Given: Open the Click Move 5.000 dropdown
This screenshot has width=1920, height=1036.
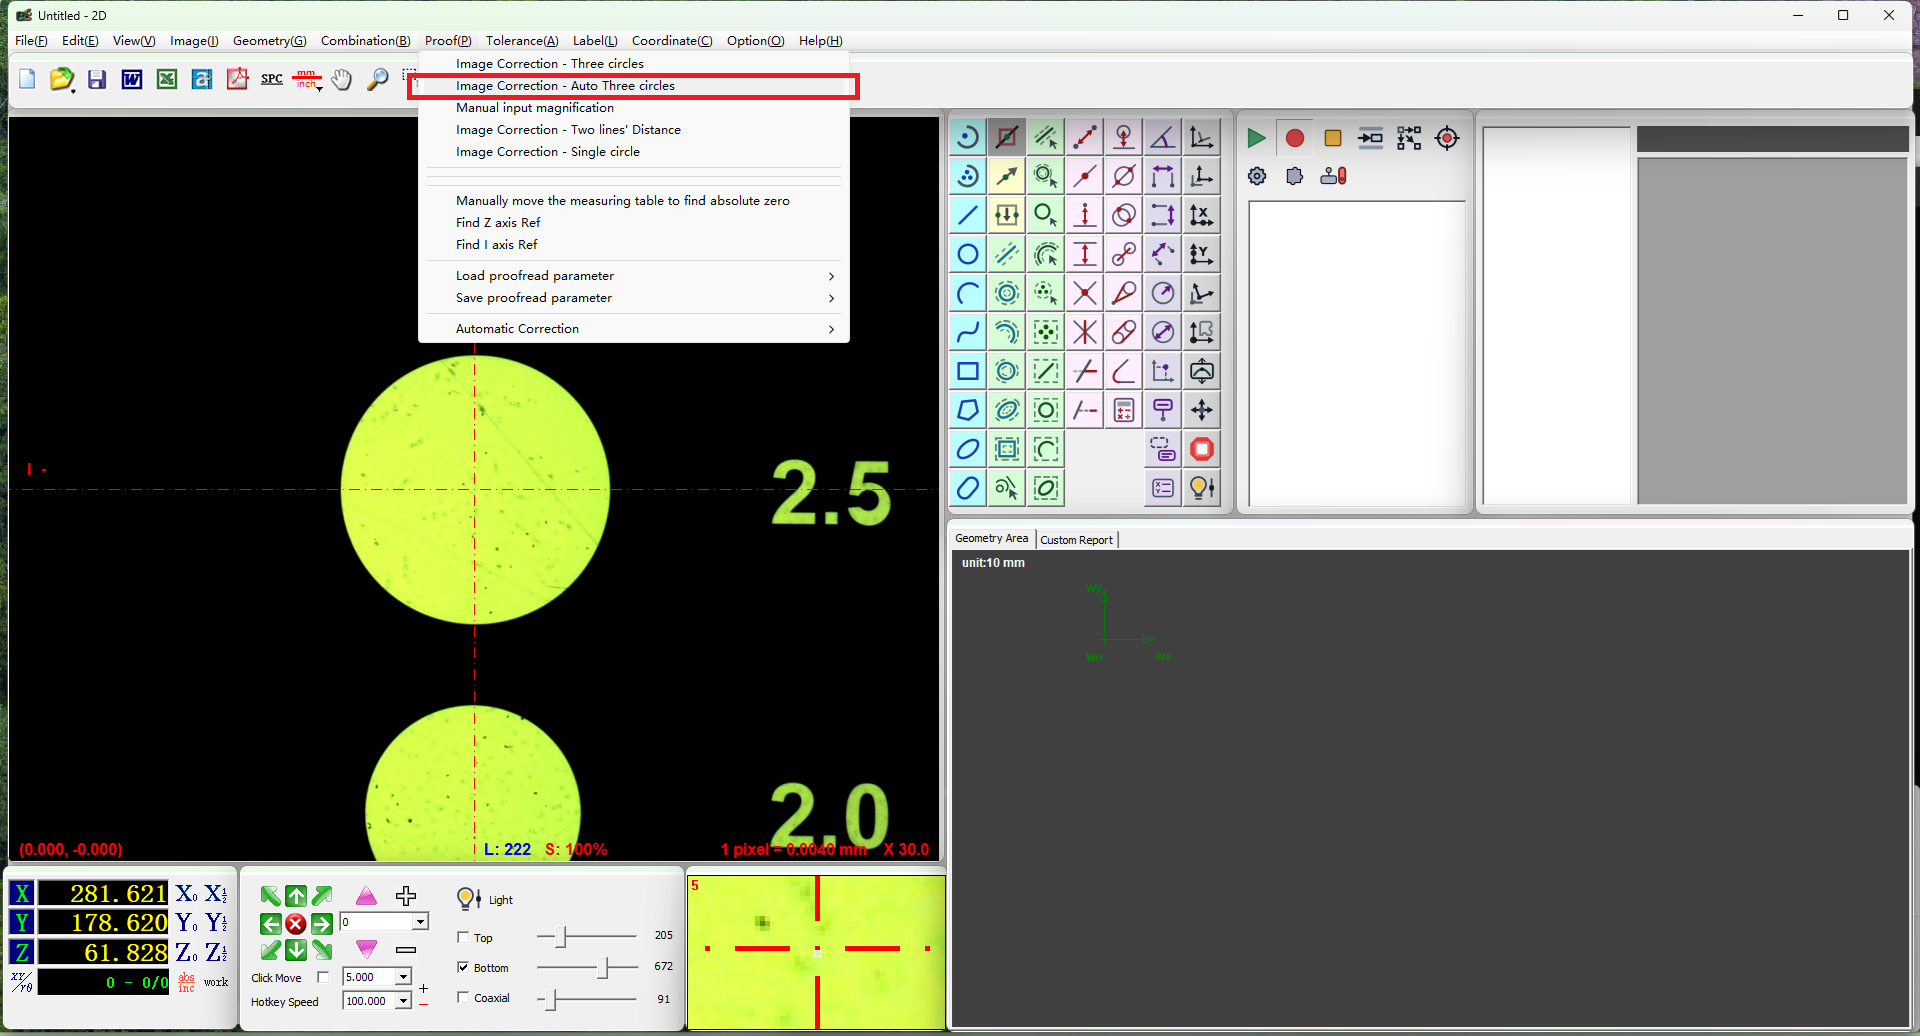Looking at the screenshot, I should [404, 977].
